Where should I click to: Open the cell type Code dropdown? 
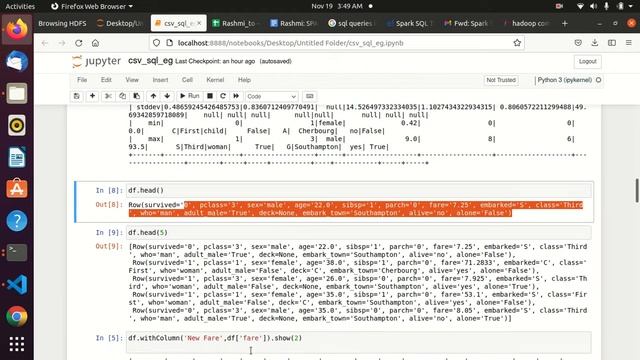(x=271, y=96)
